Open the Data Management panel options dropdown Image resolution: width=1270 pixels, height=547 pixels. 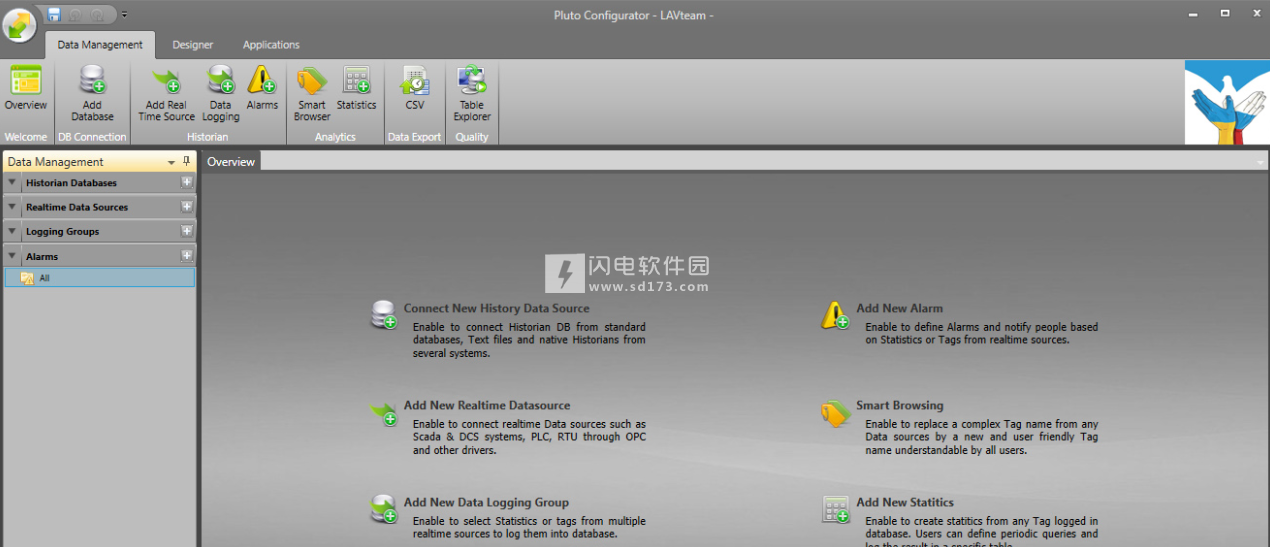(171, 162)
